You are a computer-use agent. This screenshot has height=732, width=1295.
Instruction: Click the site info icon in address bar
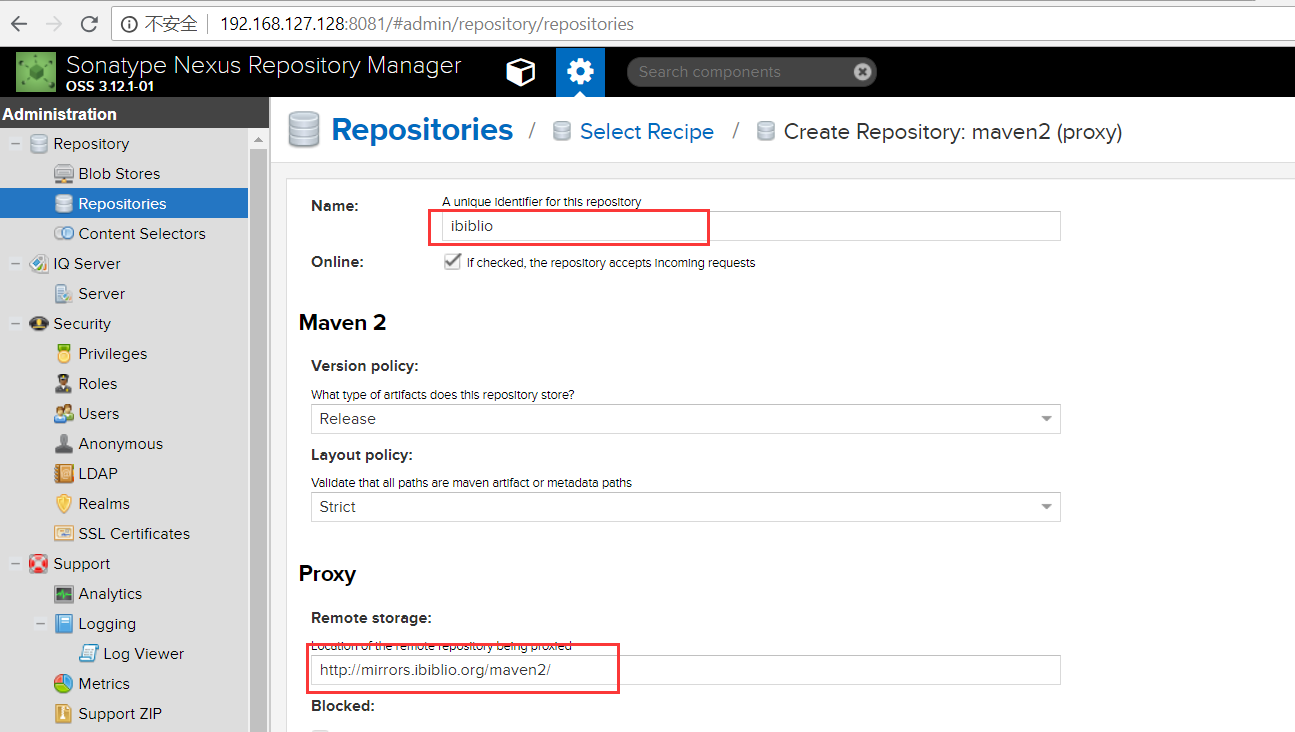(x=129, y=24)
